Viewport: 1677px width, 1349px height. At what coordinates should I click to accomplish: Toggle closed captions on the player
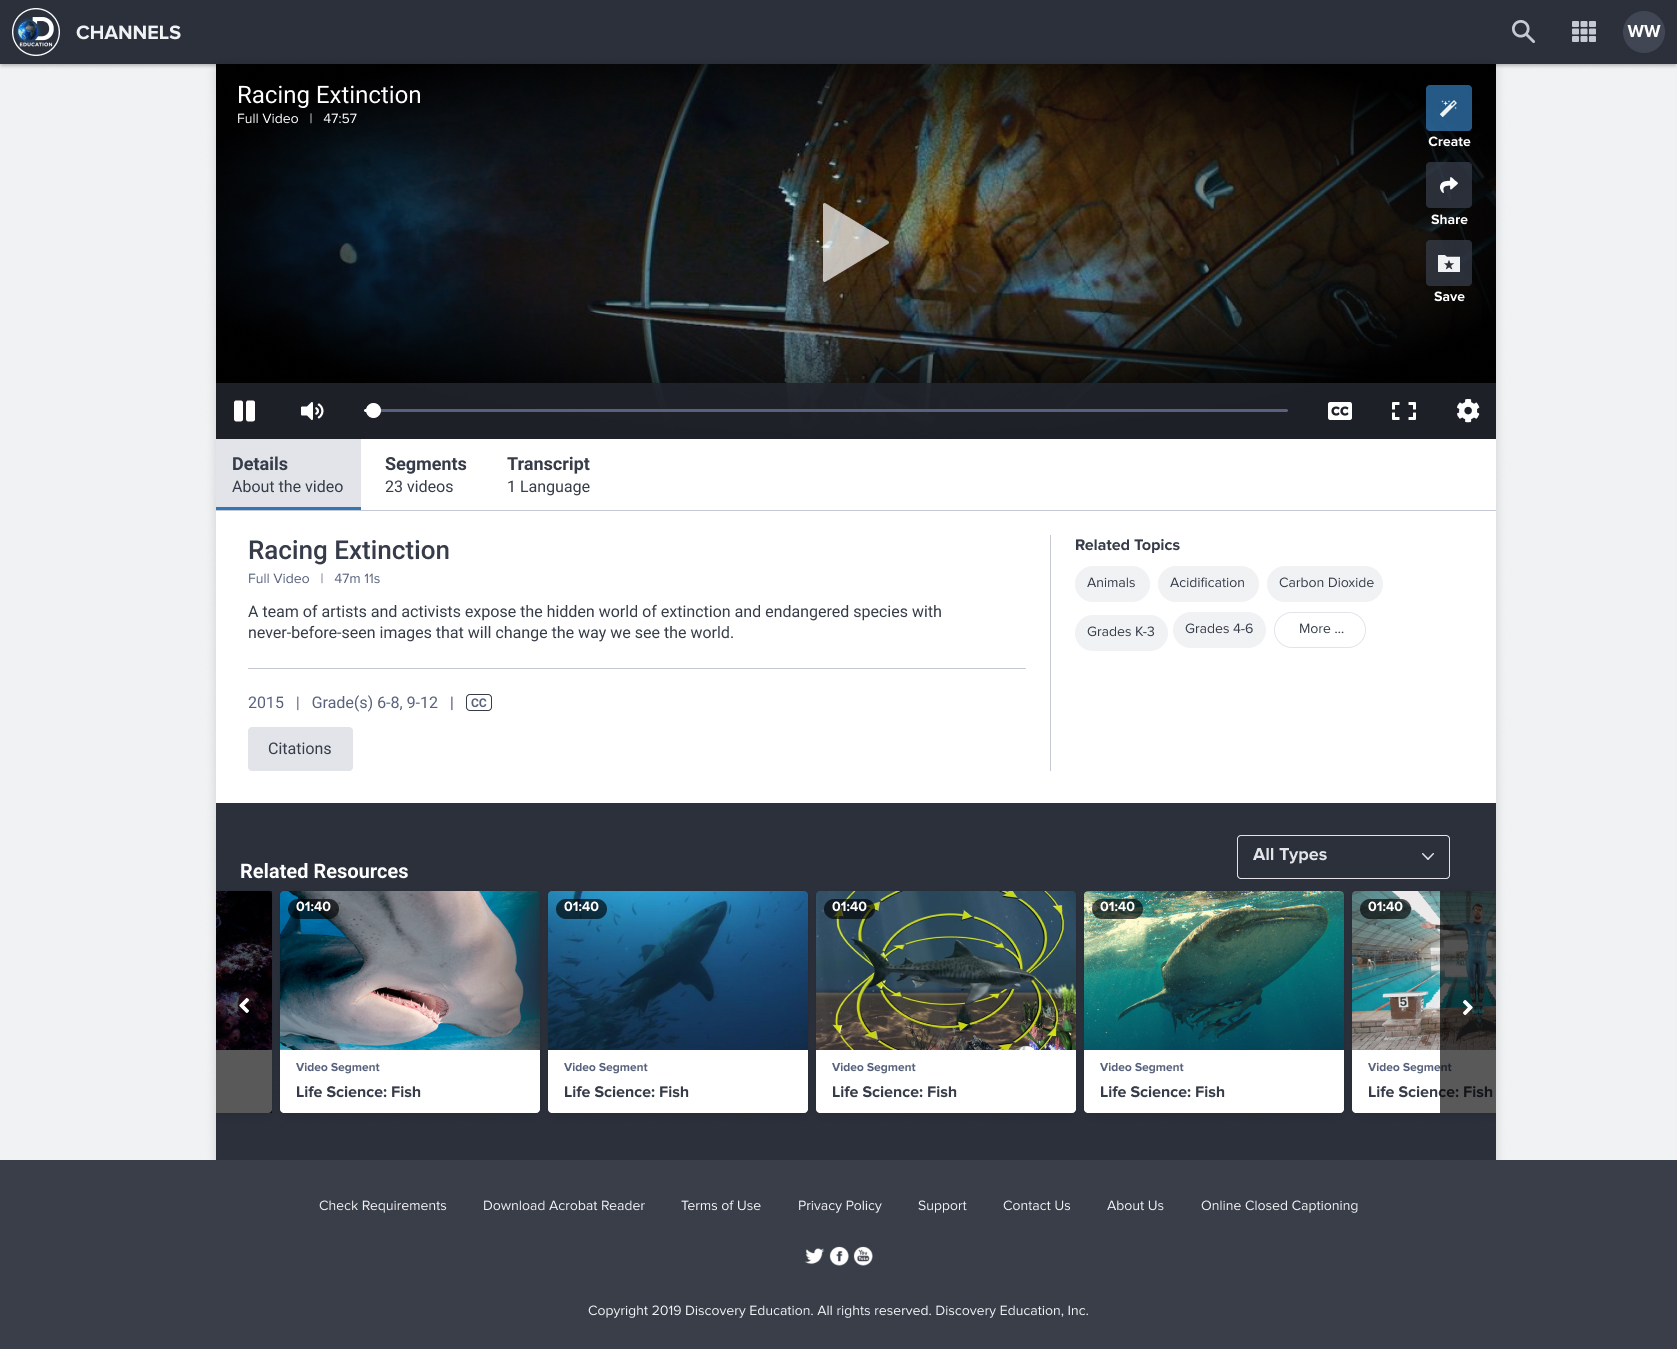pyautogui.click(x=1339, y=410)
